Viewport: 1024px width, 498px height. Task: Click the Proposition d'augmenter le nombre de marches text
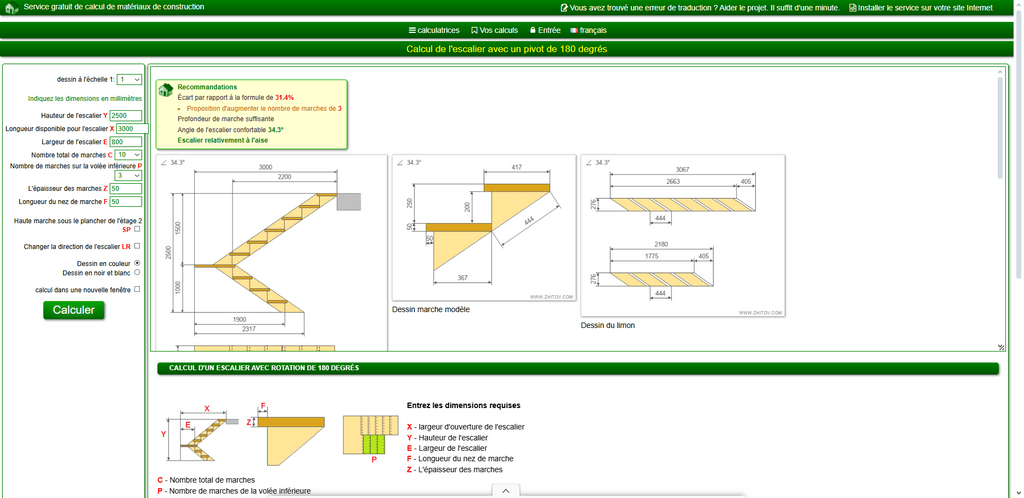pos(264,108)
